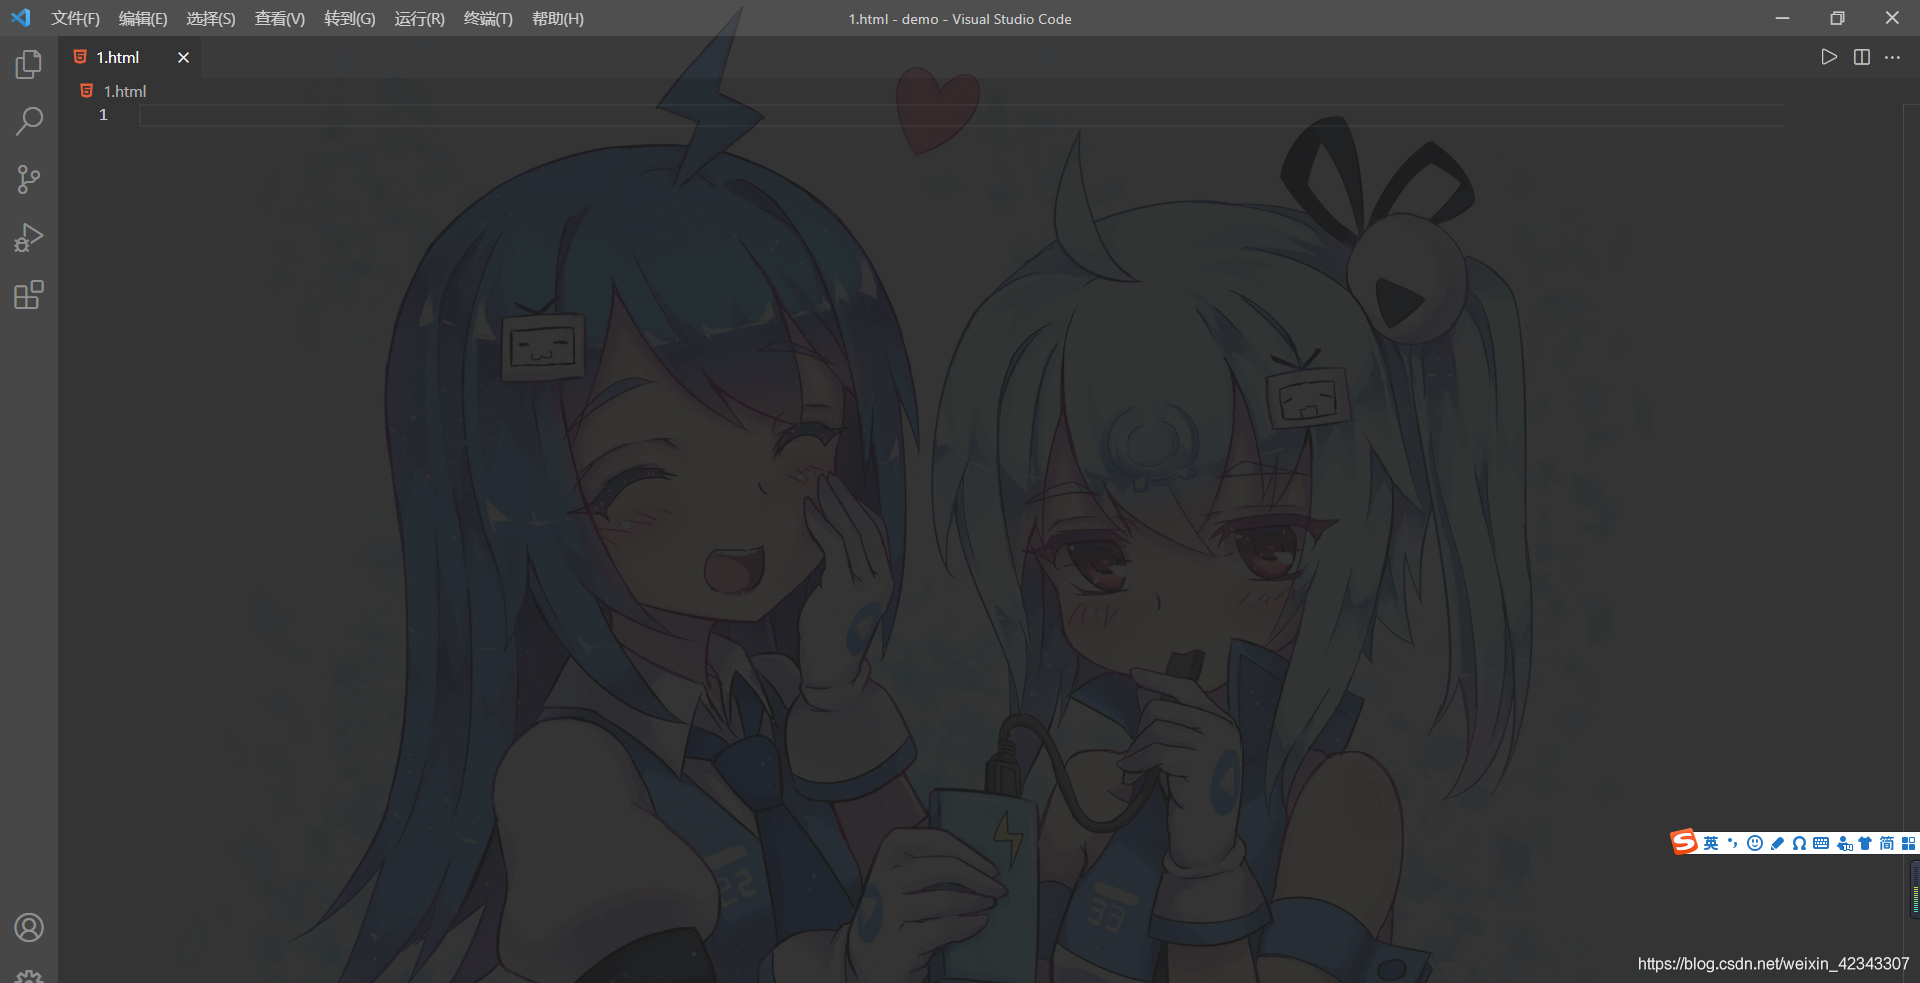Restore down the VS Code window
1920x983 pixels.
1837,18
